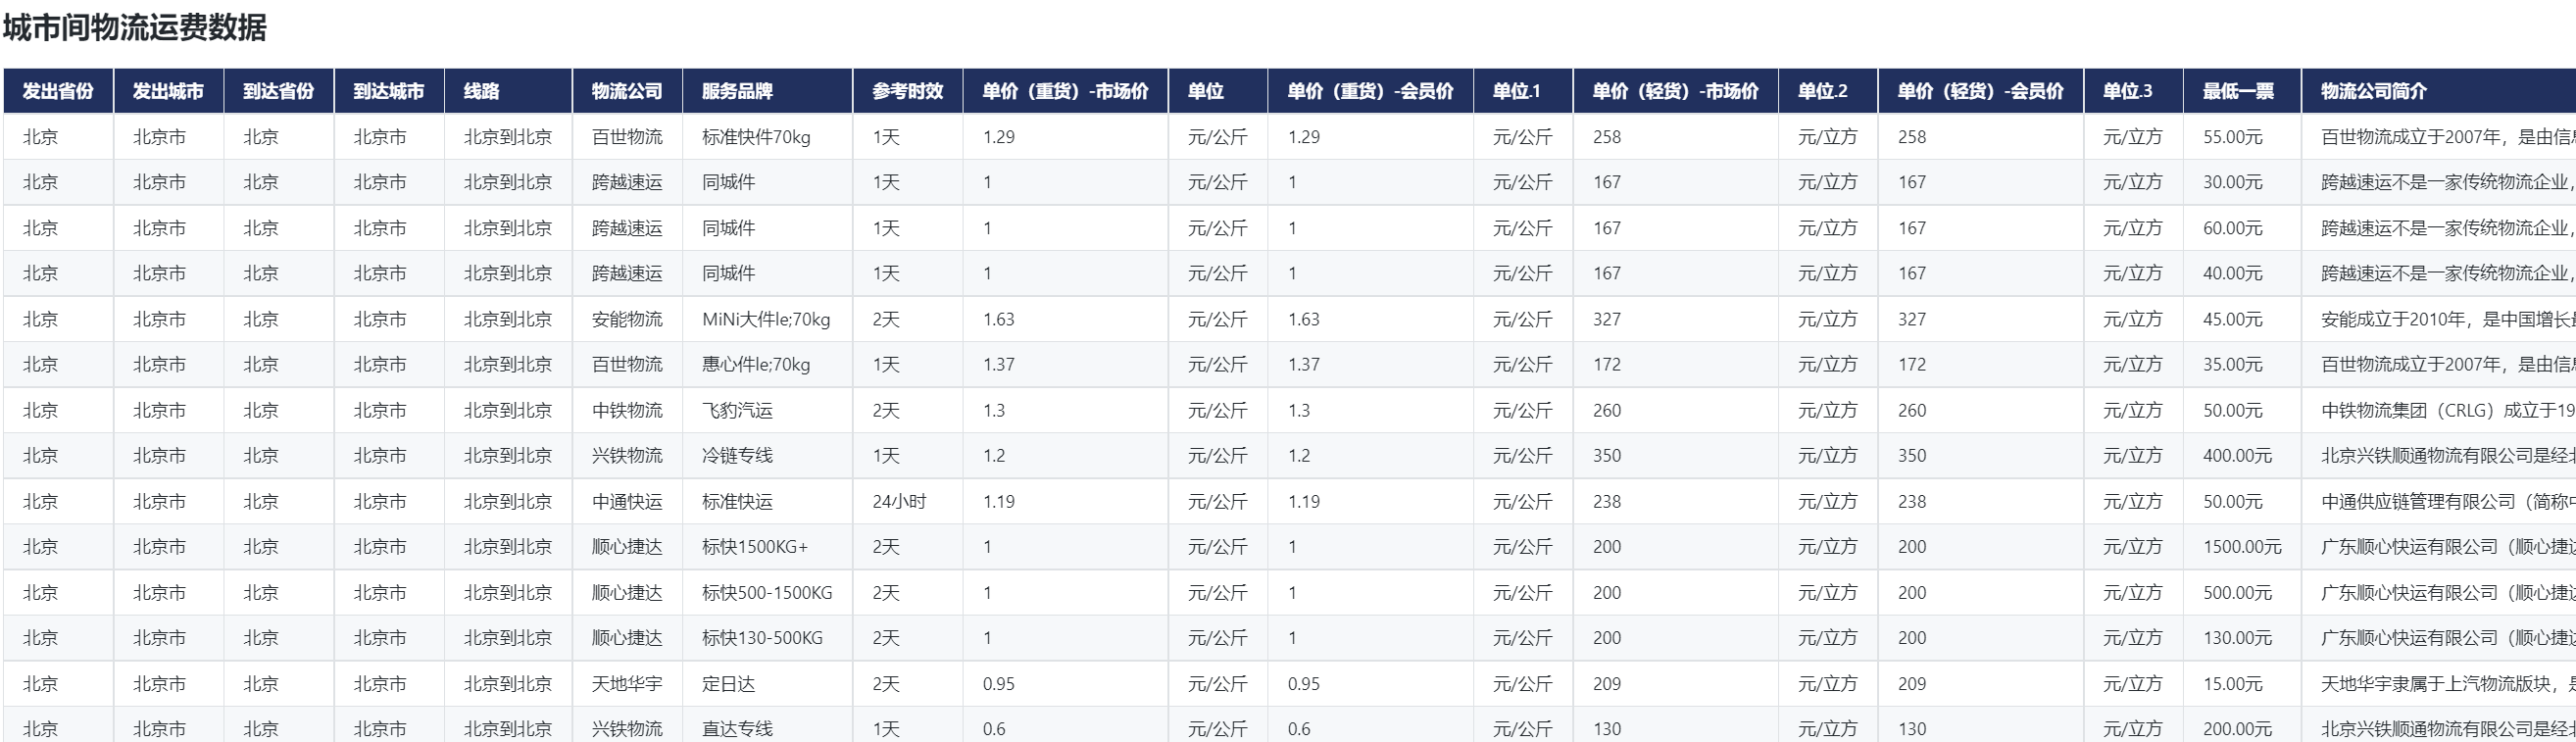Click the 中通快运 company cell
The height and width of the screenshot is (742, 2576).
627,501
